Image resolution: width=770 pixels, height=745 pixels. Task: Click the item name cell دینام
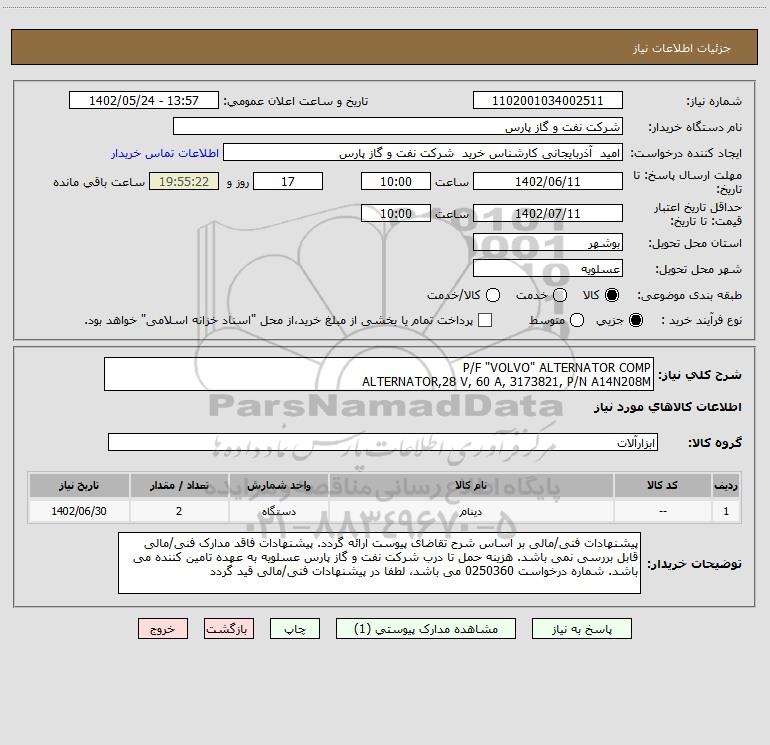tap(471, 511)
